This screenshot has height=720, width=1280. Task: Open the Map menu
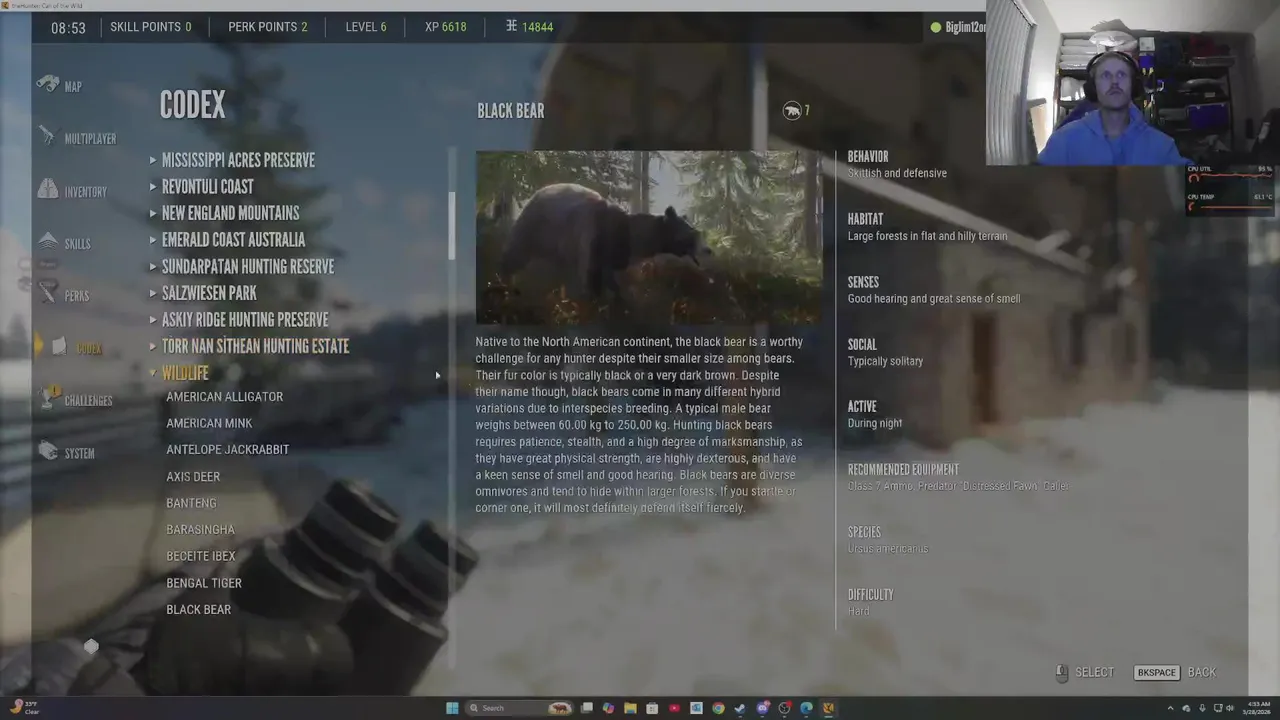(73, 87)
